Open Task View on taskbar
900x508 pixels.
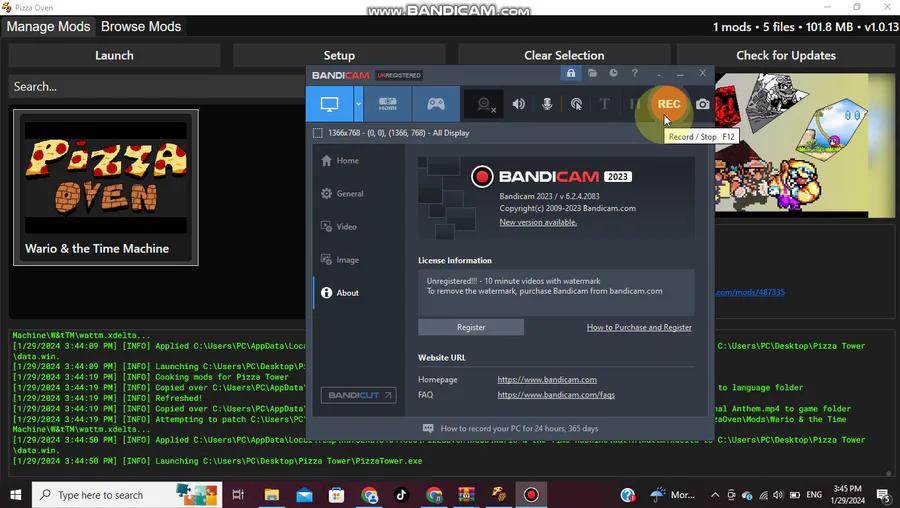coord(238,495)
